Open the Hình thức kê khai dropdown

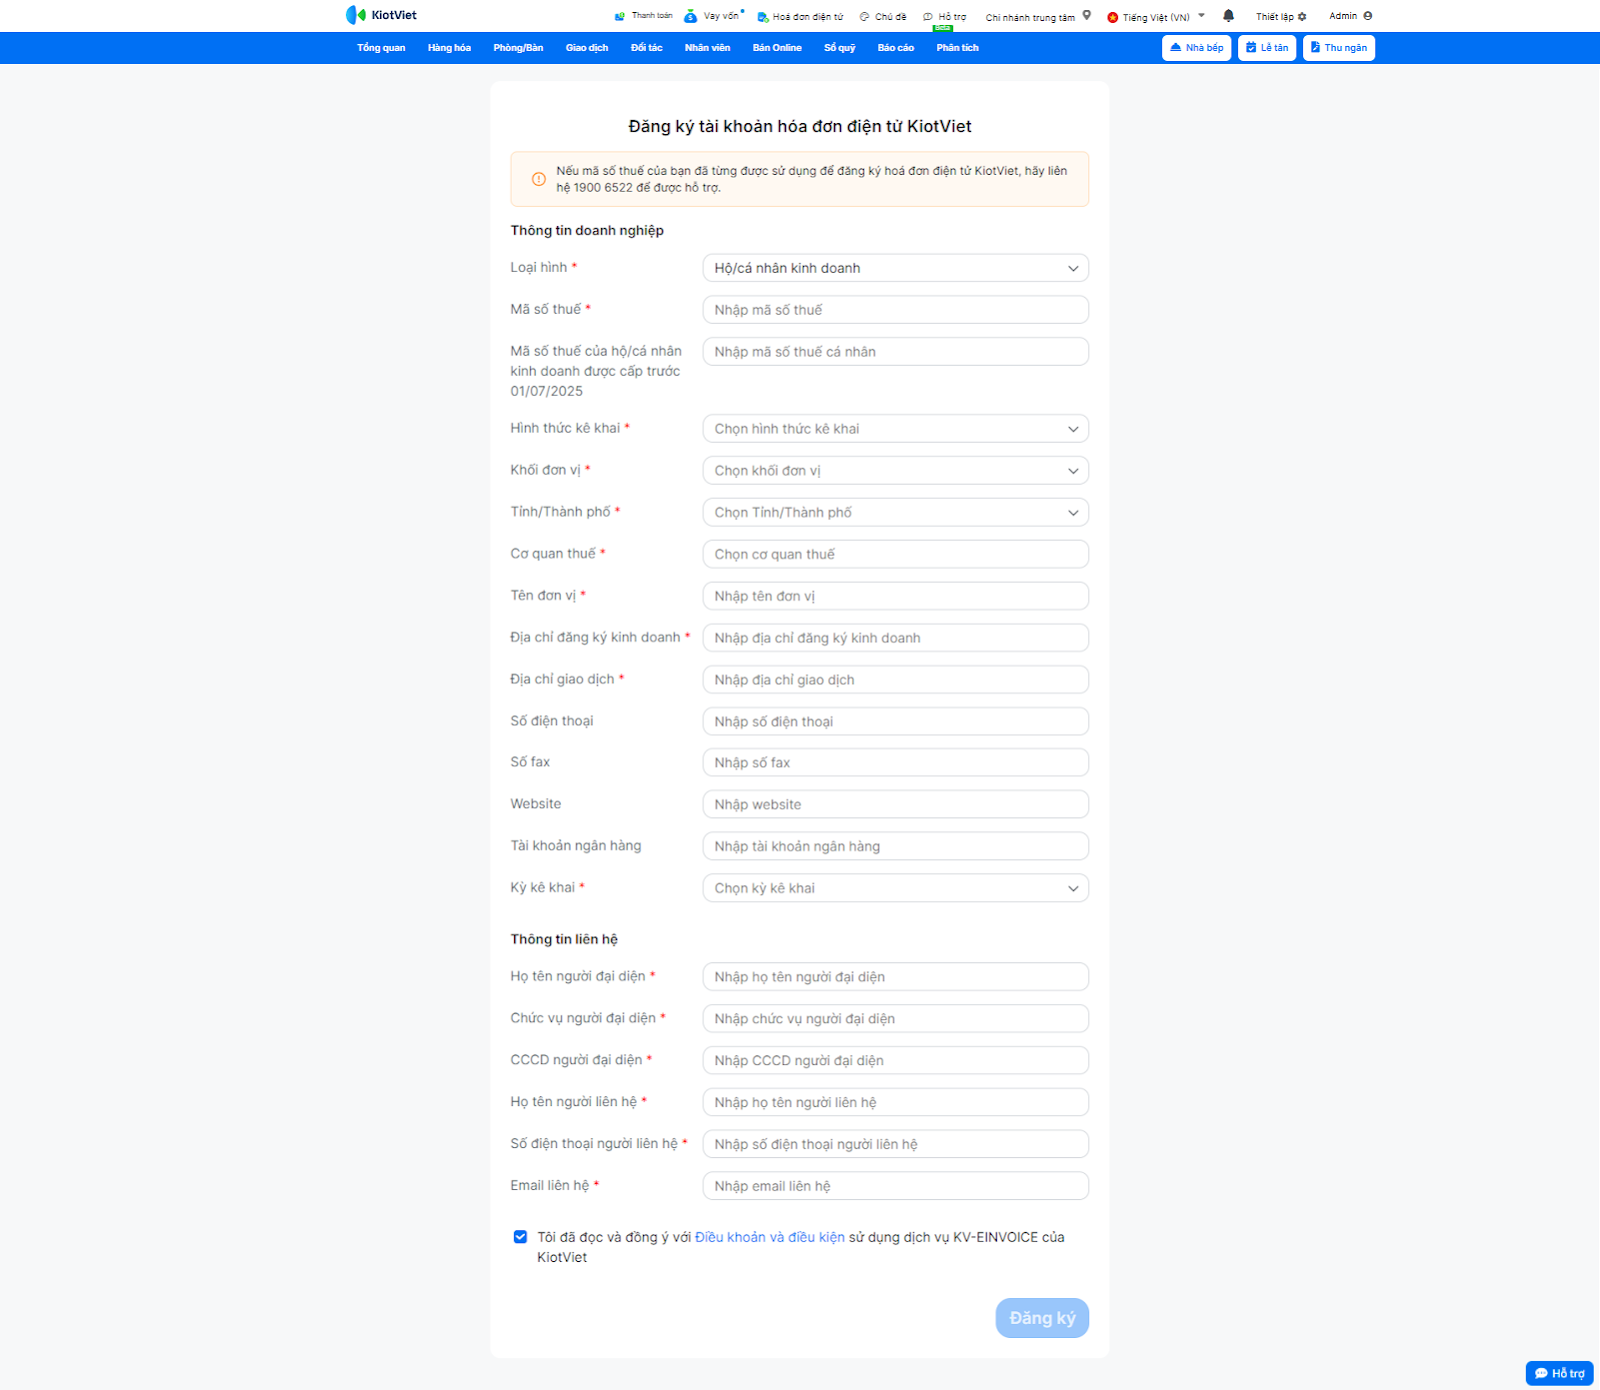896,429
